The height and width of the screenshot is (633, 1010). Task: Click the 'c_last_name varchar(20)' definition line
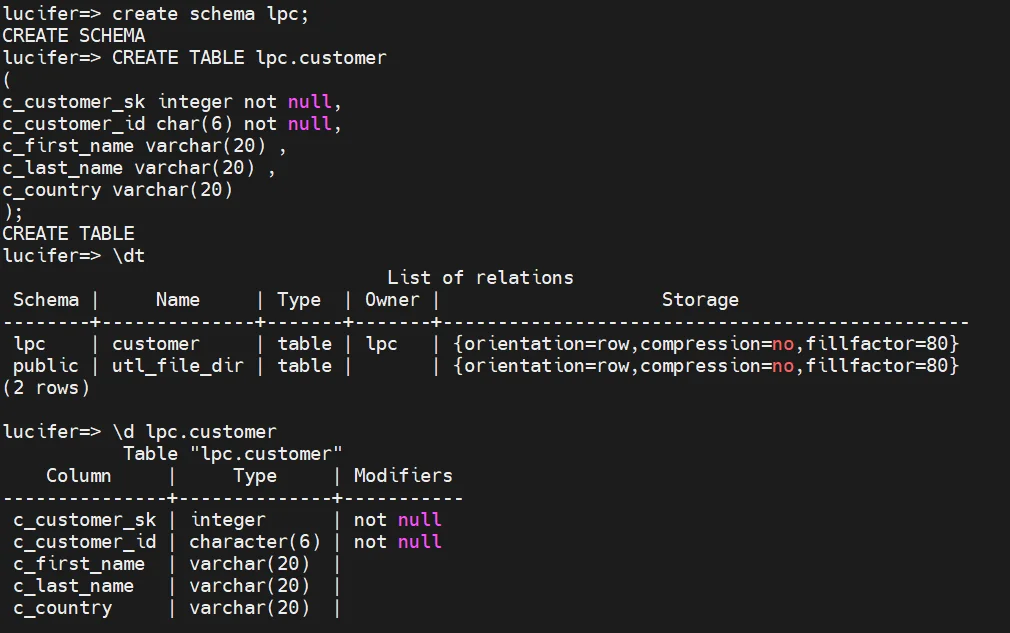coord(139,168)
